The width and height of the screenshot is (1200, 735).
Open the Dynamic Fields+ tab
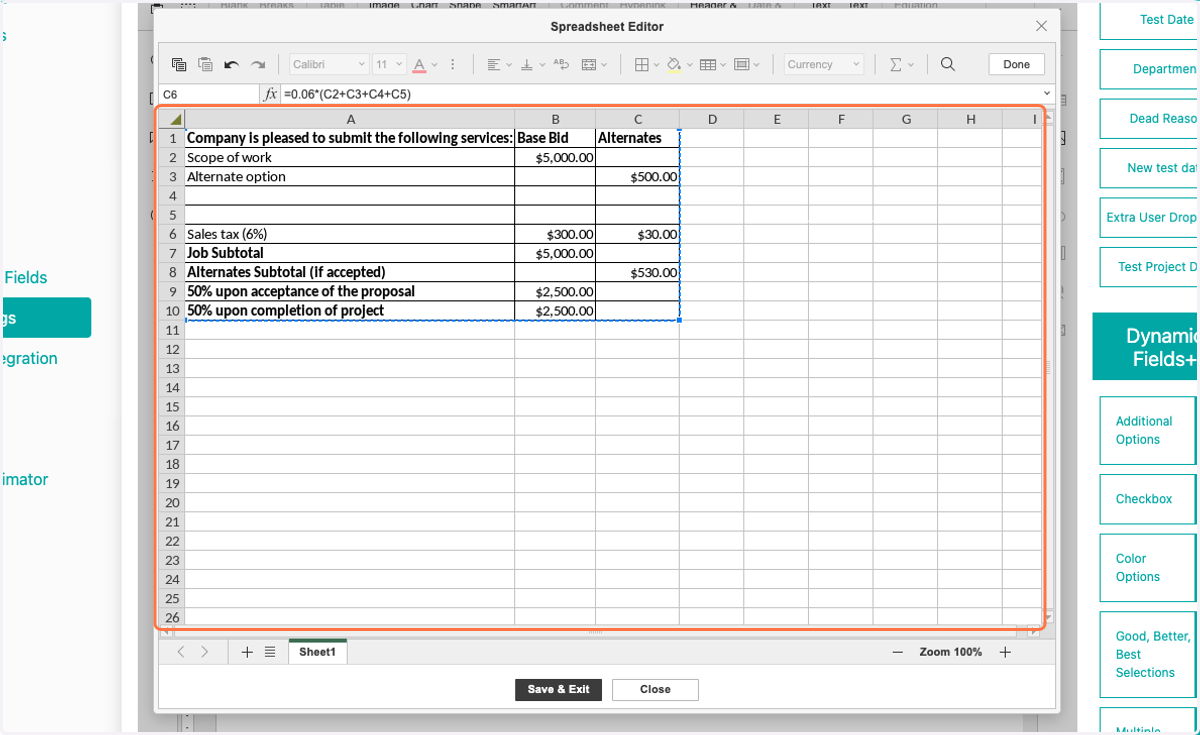[x=1146, y=347]
